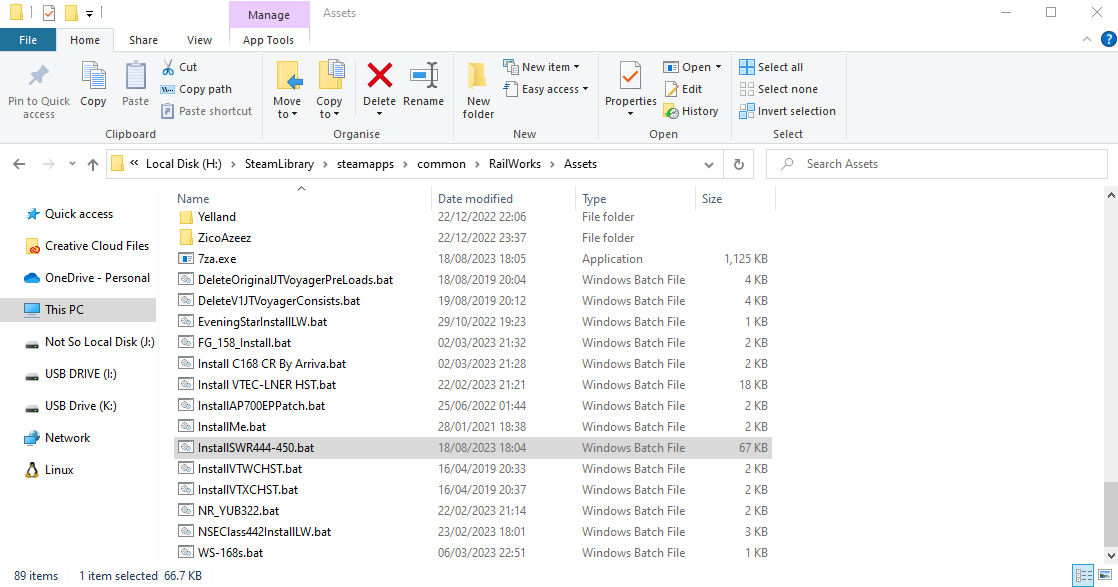The width and height of the screenshot is (1118, 587).
Task: Switch to the View ribbon tab
Action: 199,40
